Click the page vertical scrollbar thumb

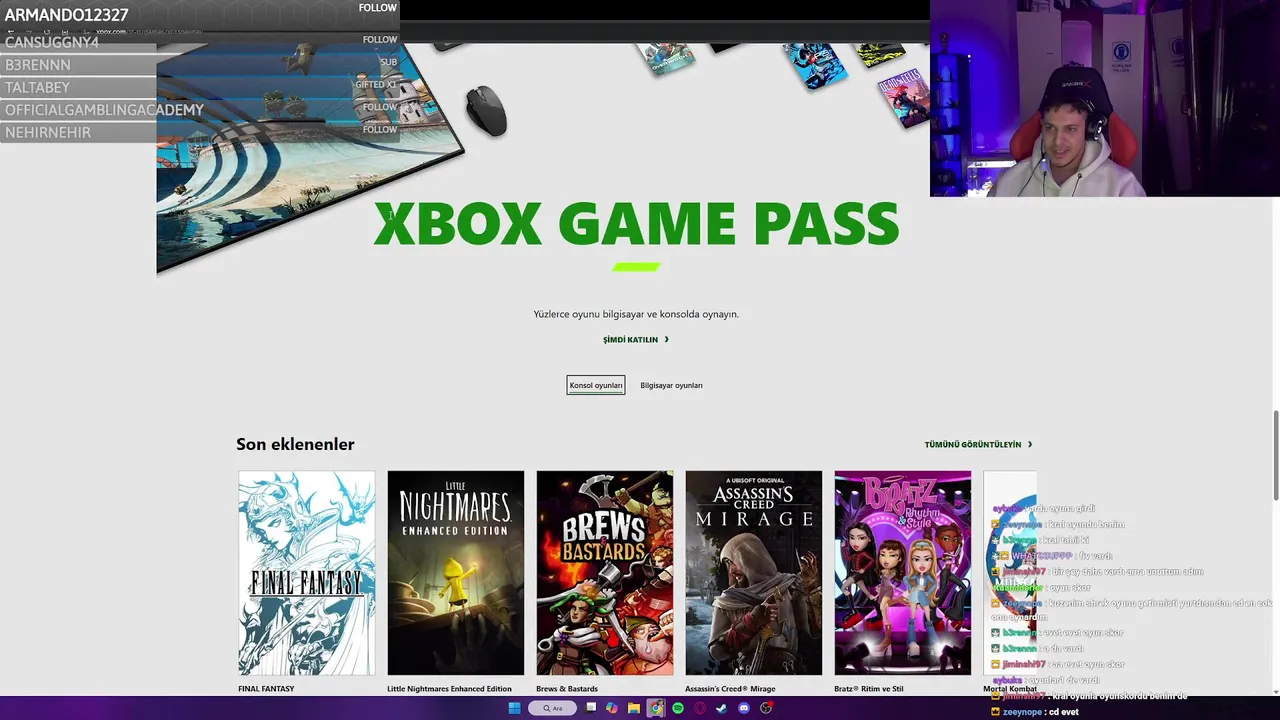tap(1275, 455)
